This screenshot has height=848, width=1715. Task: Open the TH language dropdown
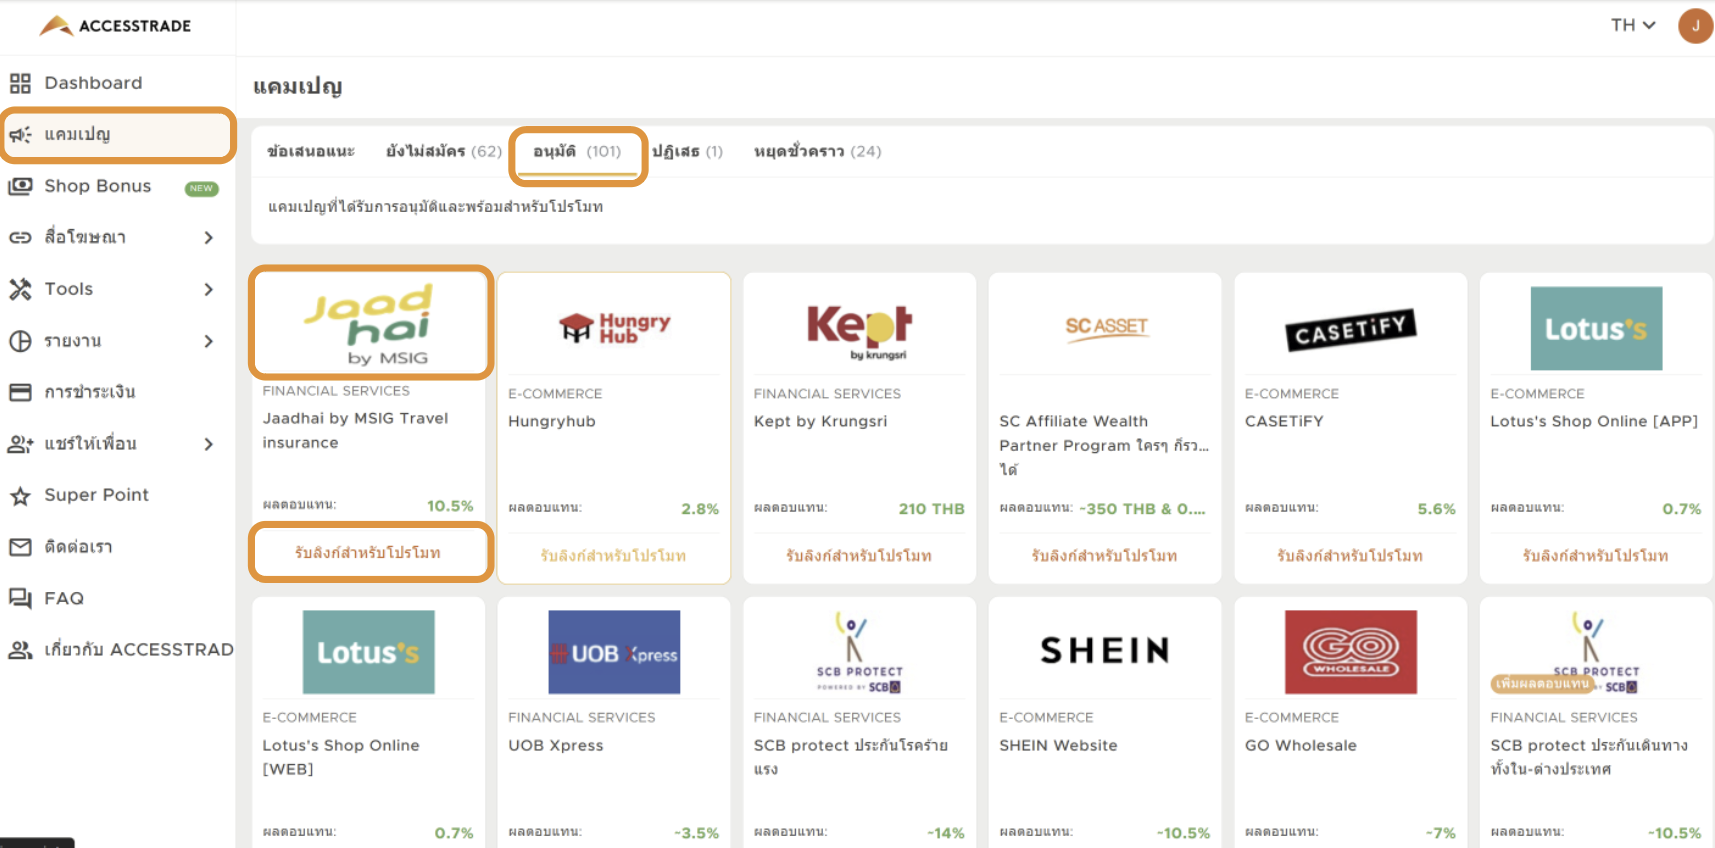pyautogui.click(x=1633, y=25)
